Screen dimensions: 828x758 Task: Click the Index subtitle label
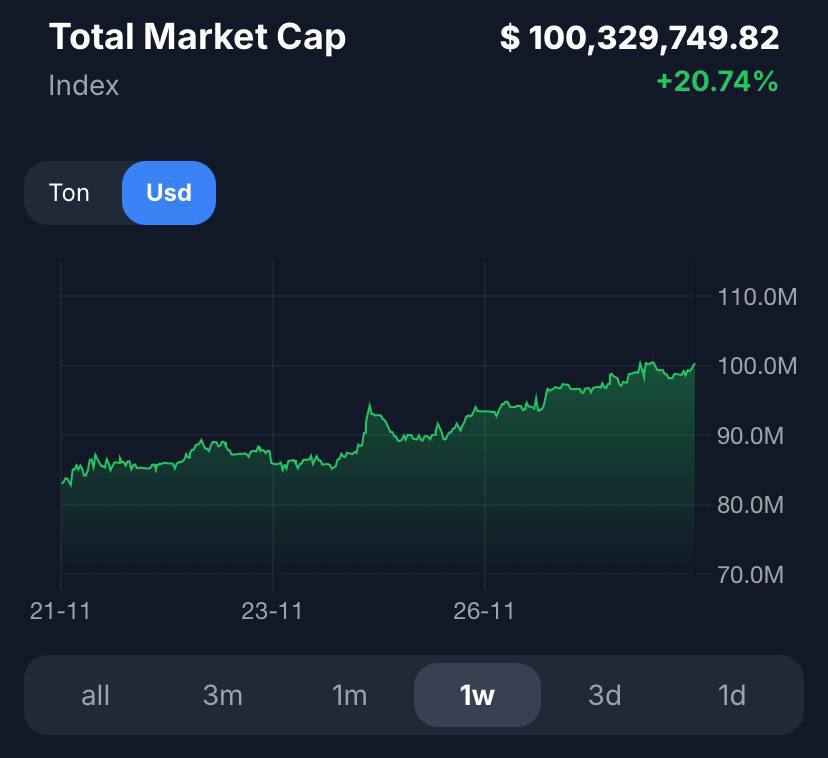(84, 86)
